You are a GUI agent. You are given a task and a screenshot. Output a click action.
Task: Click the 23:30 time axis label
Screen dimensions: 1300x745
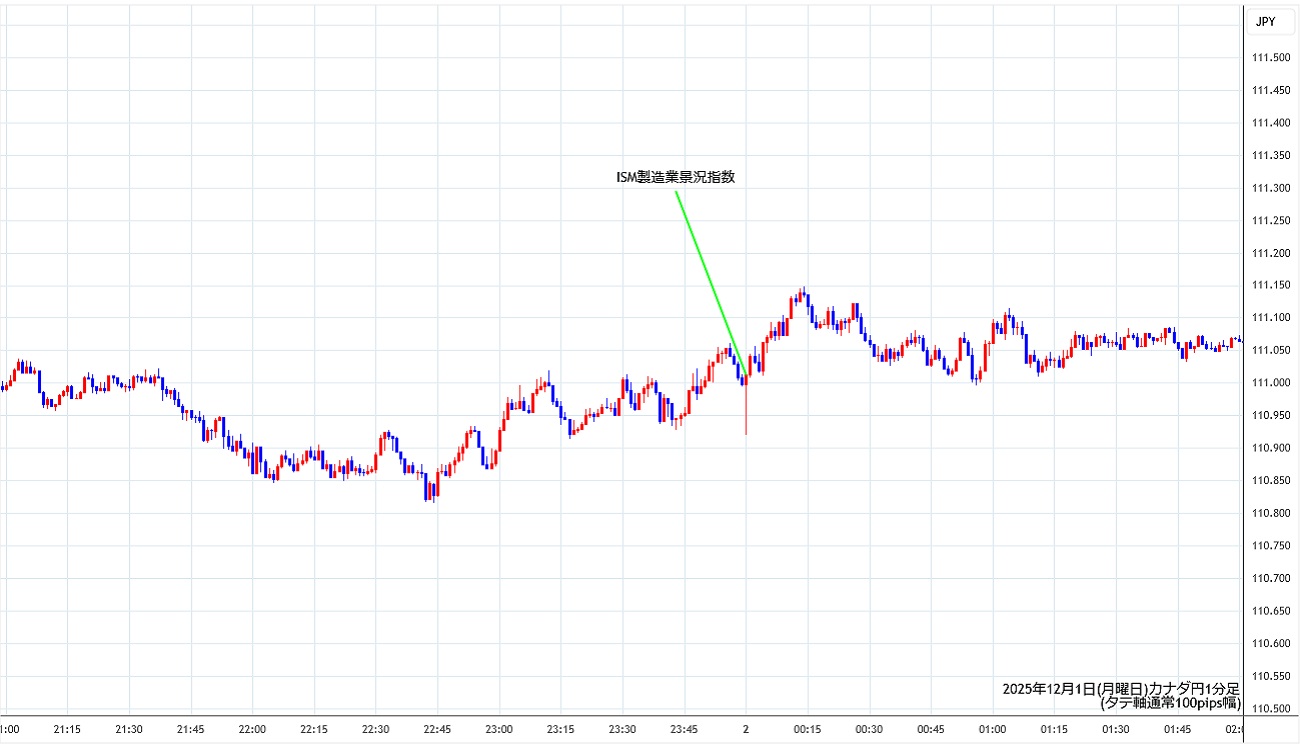622,729
